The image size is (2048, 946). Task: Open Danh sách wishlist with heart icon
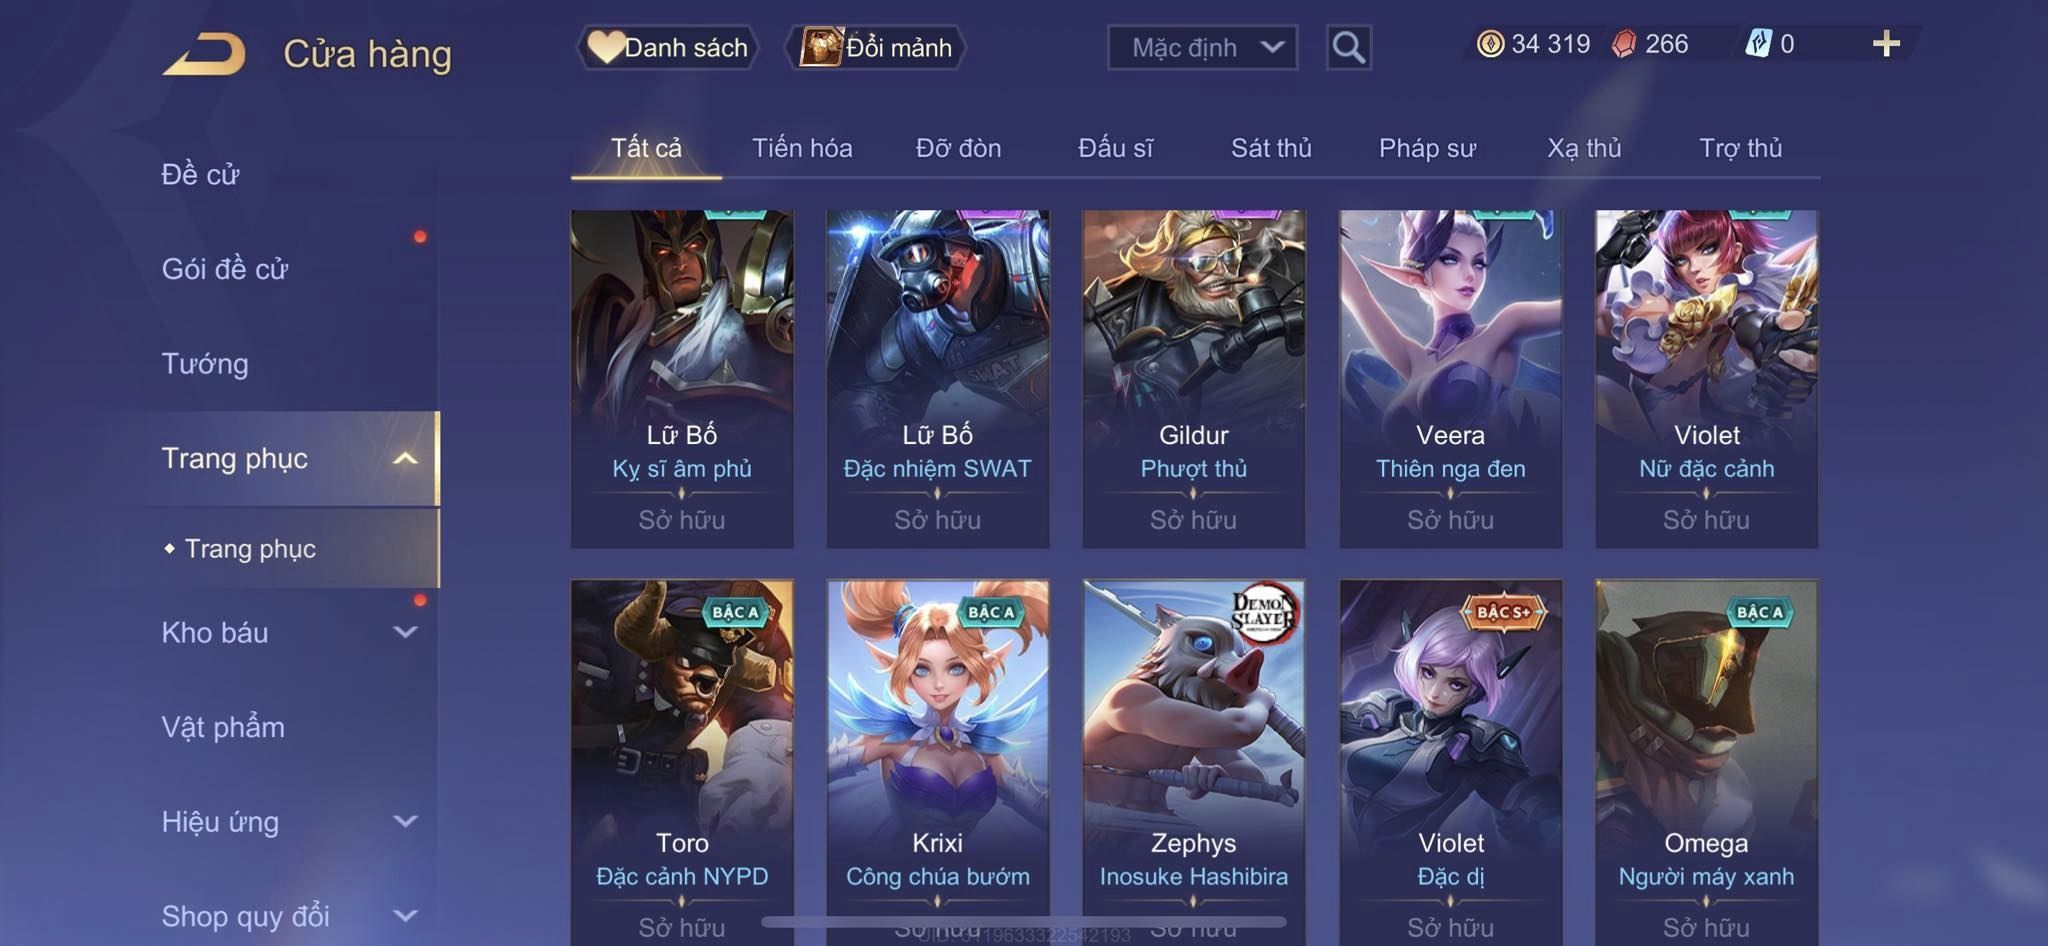click(x=668, y=47)
